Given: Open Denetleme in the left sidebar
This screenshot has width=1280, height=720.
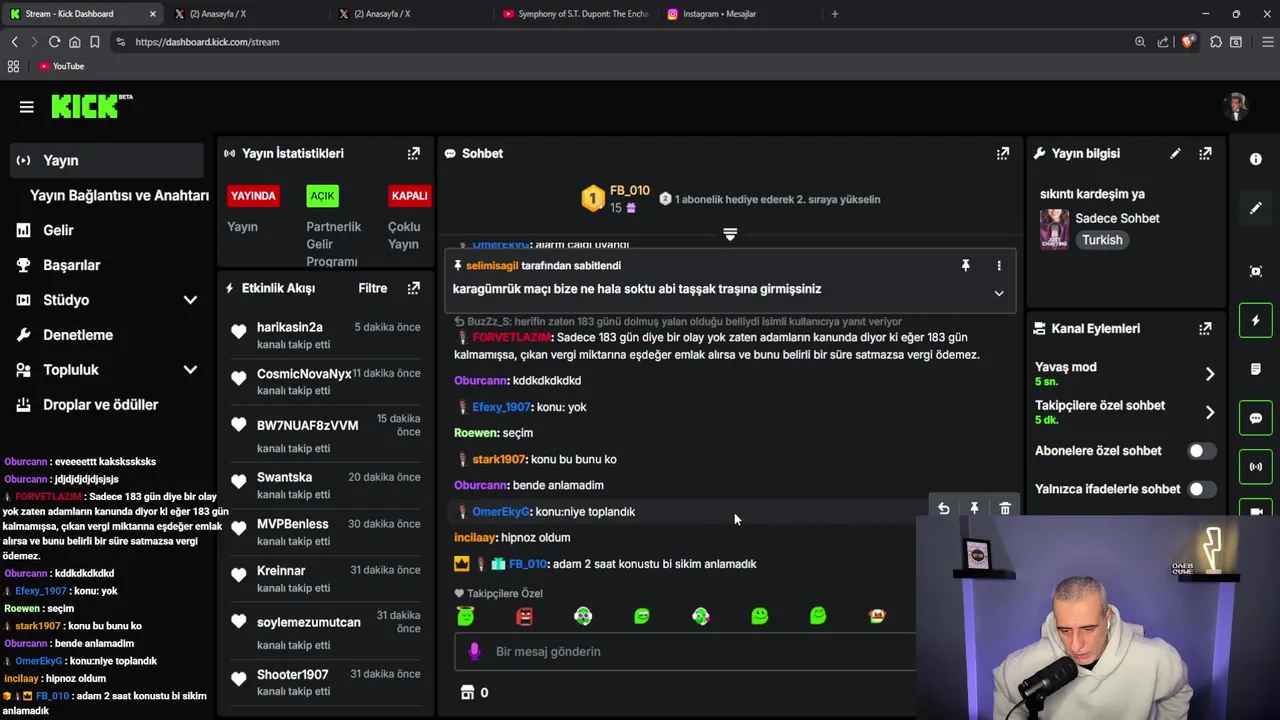Looking at the screenshot, I should point(78,335).
